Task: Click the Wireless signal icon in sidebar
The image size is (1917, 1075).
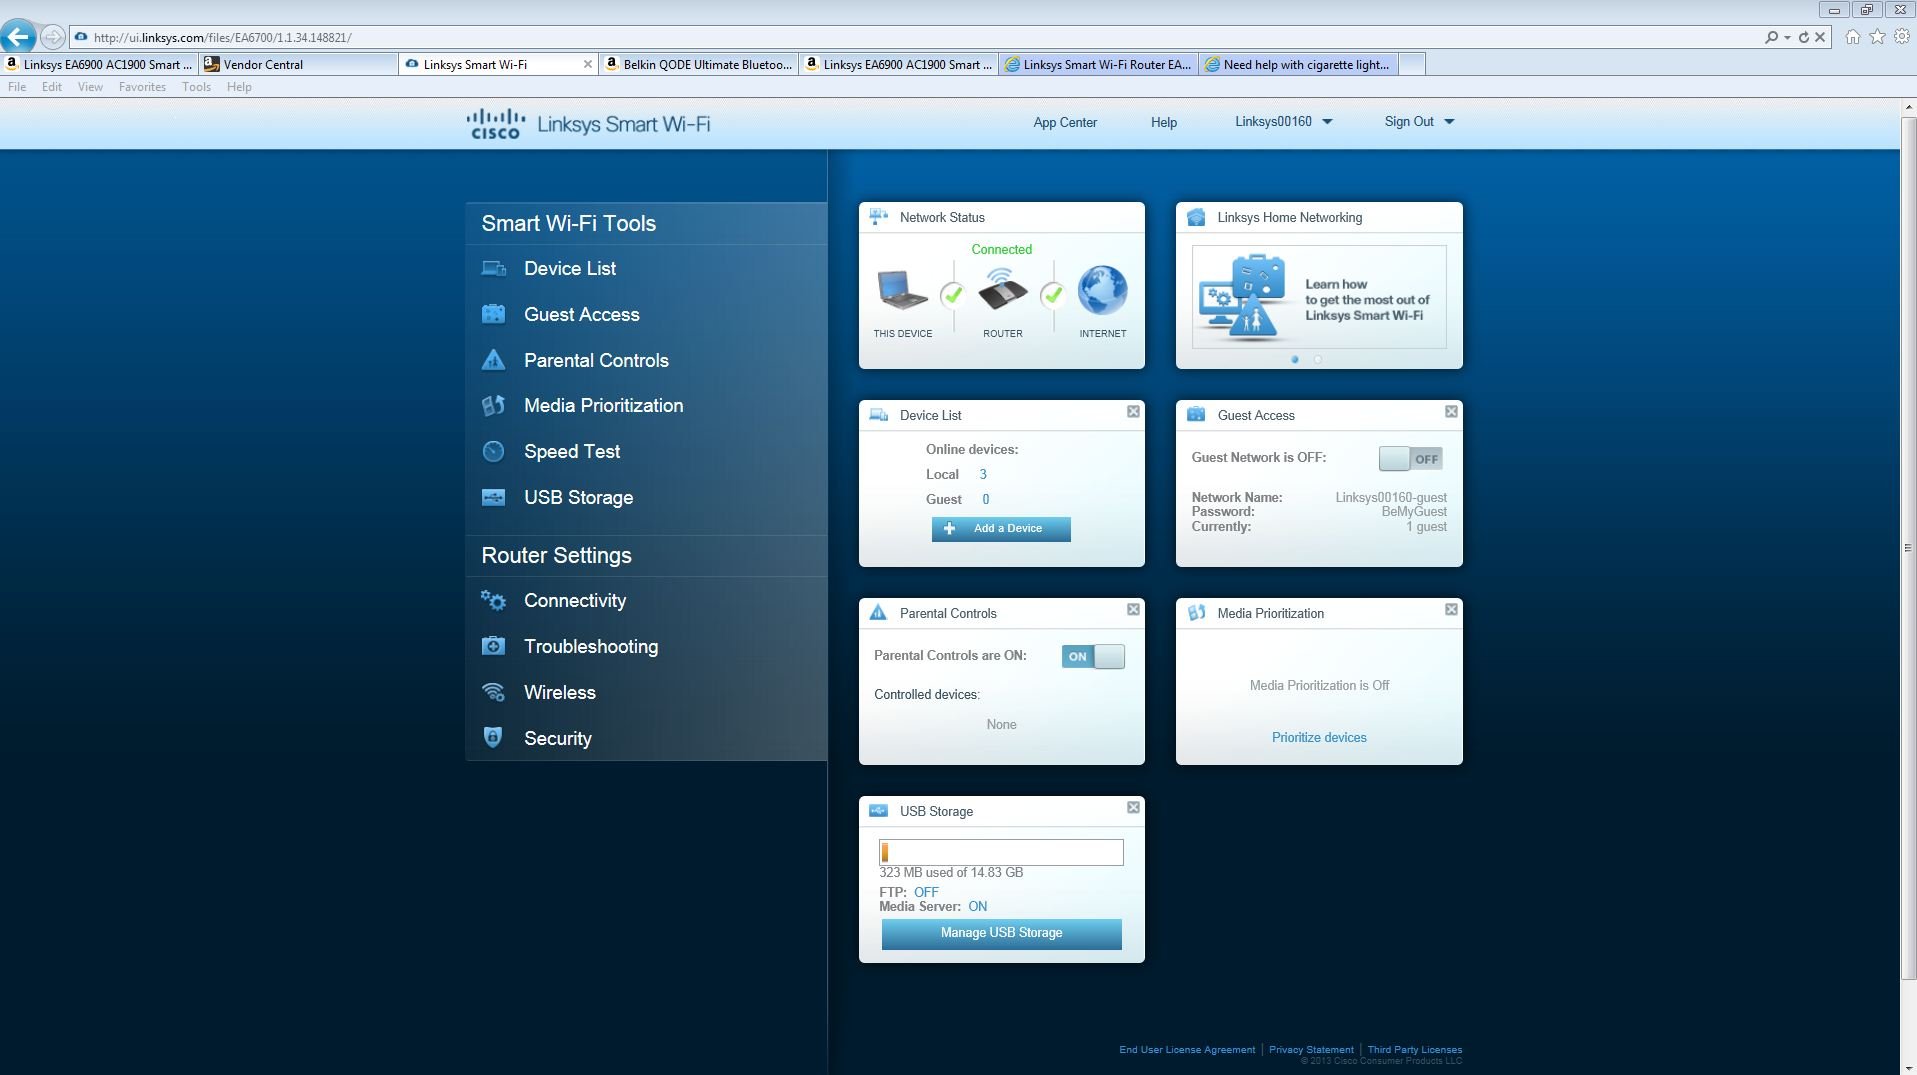Action: [493, 692]
